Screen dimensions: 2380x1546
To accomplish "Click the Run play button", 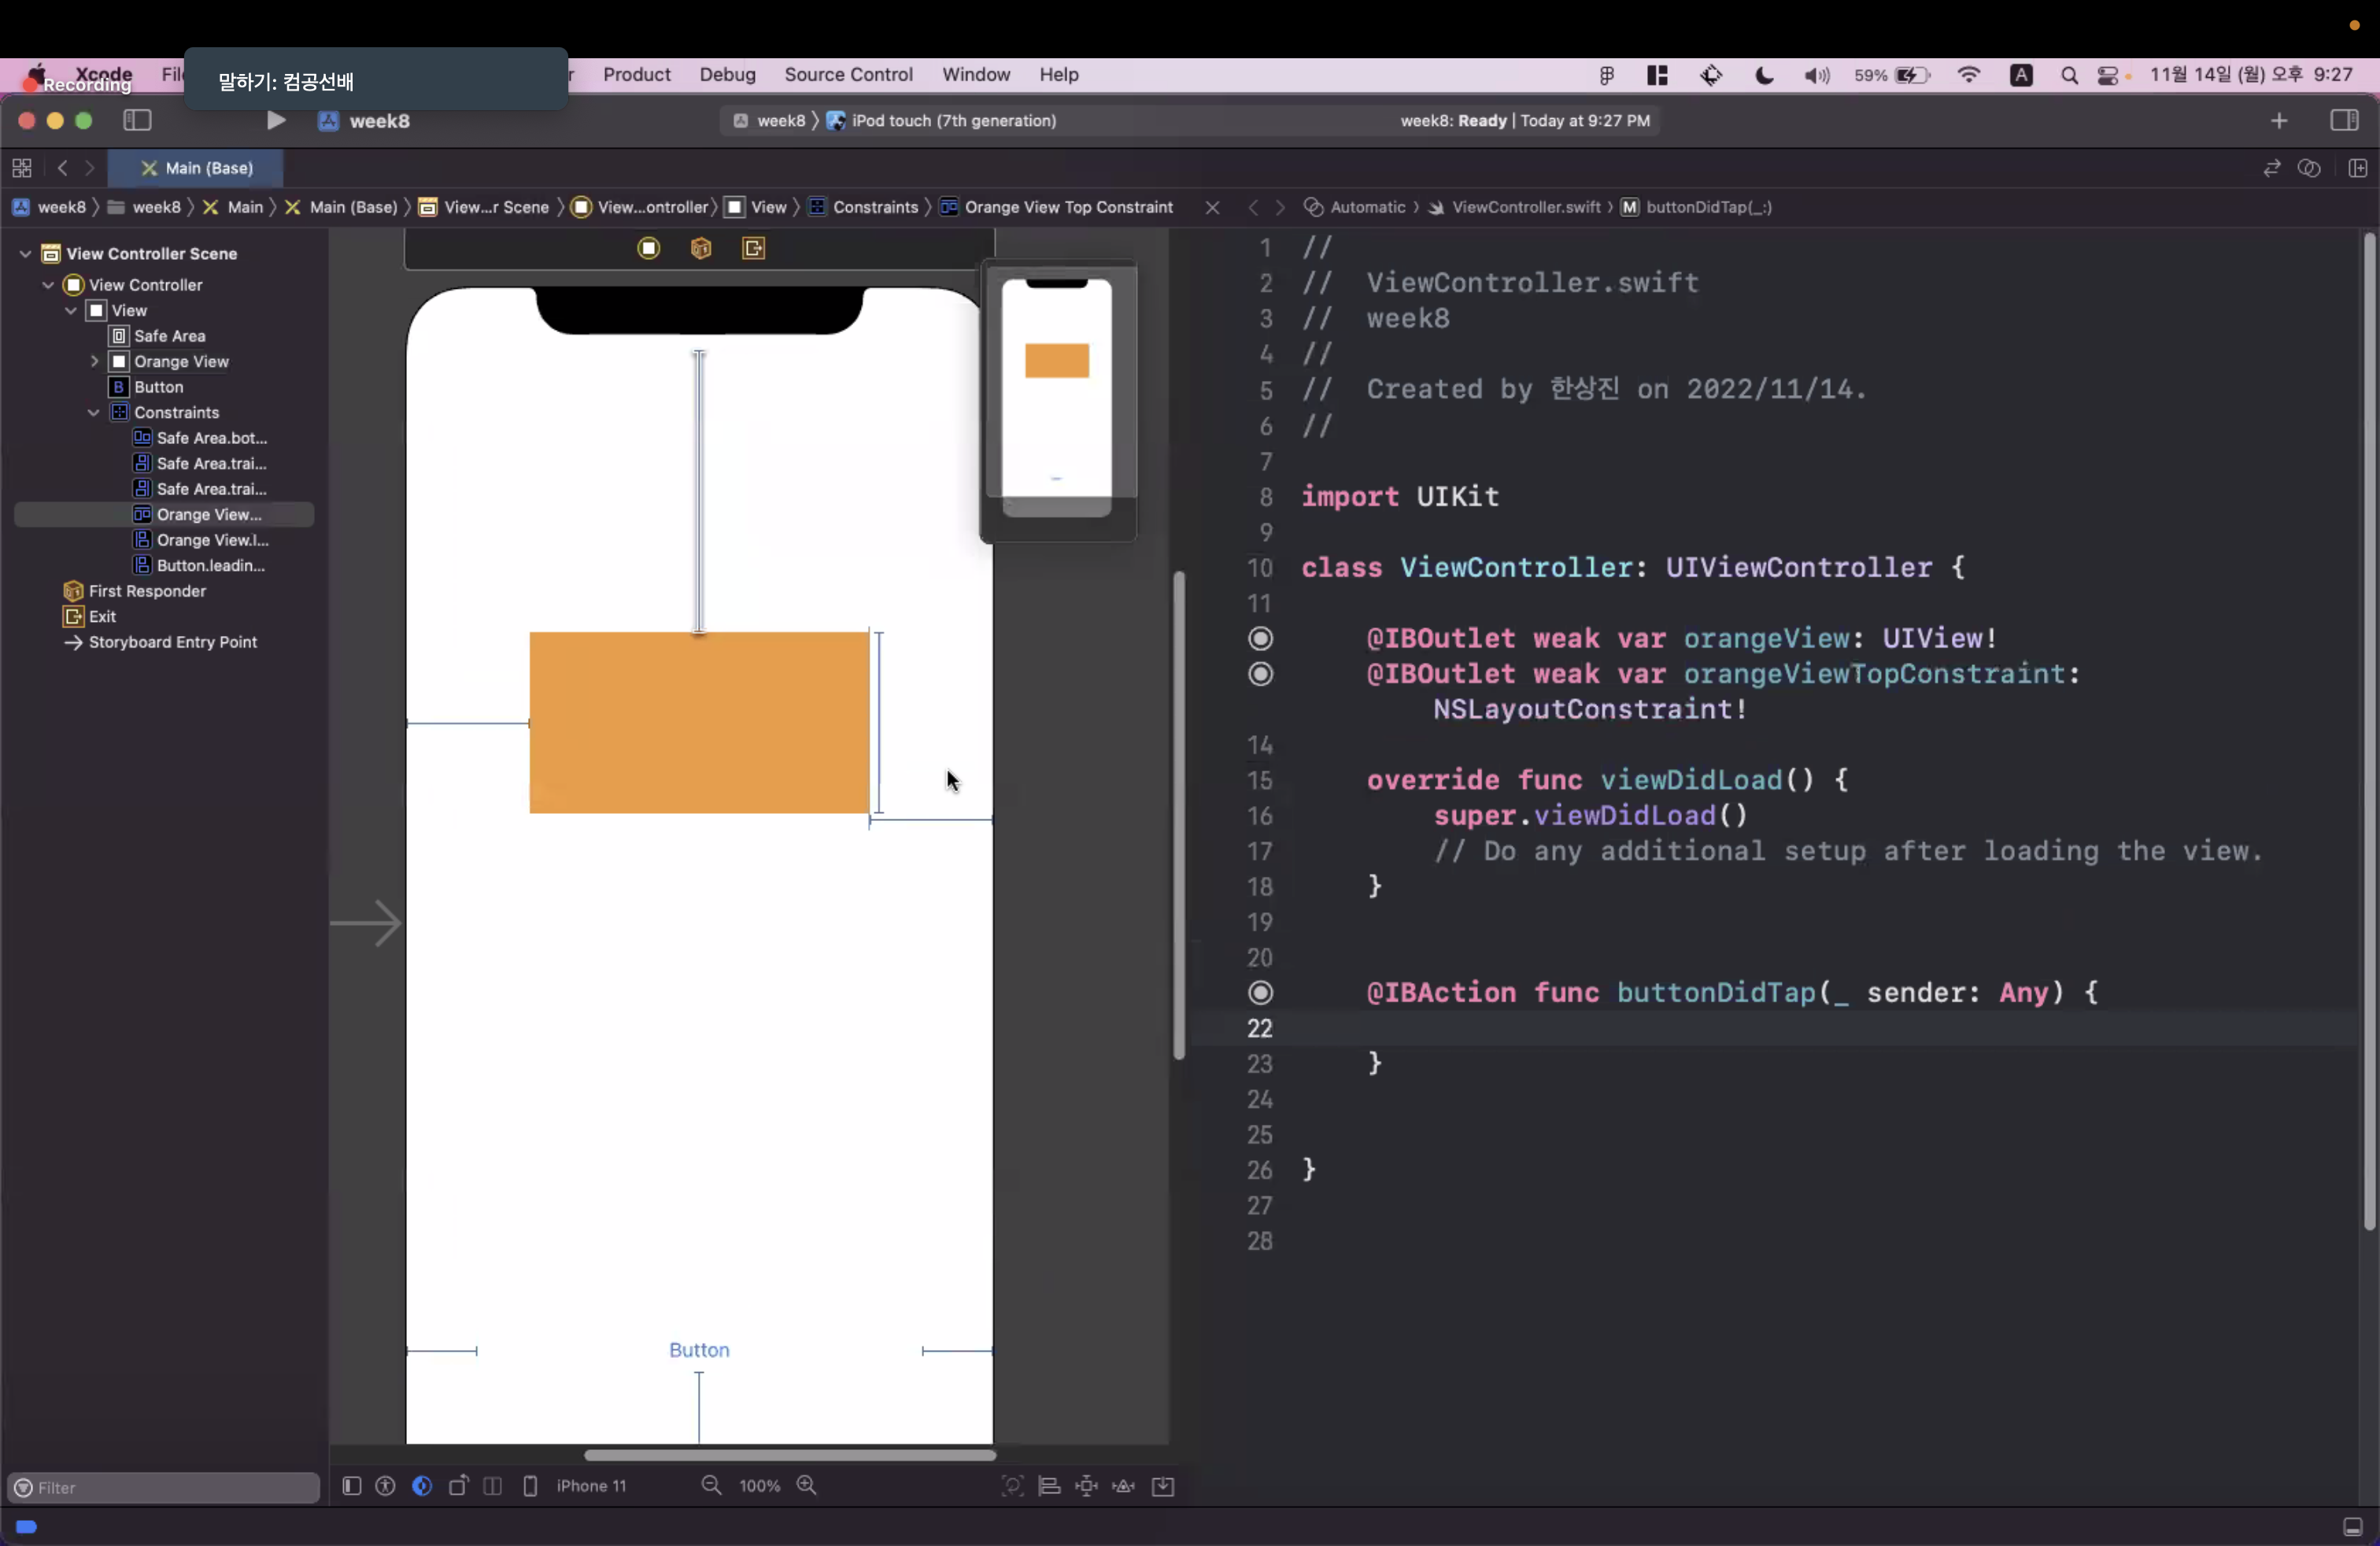I will (276, 121).
